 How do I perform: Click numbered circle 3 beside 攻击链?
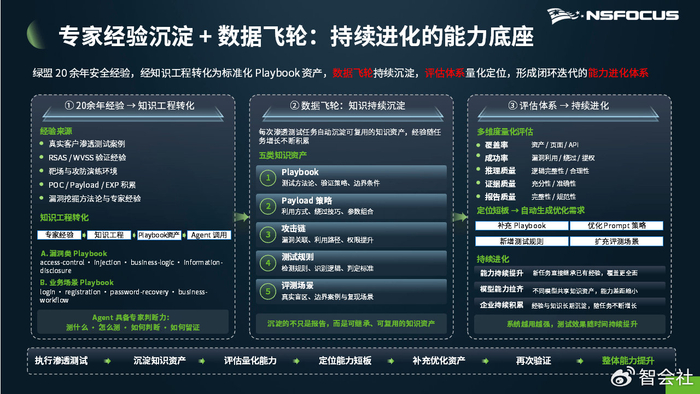268,234
